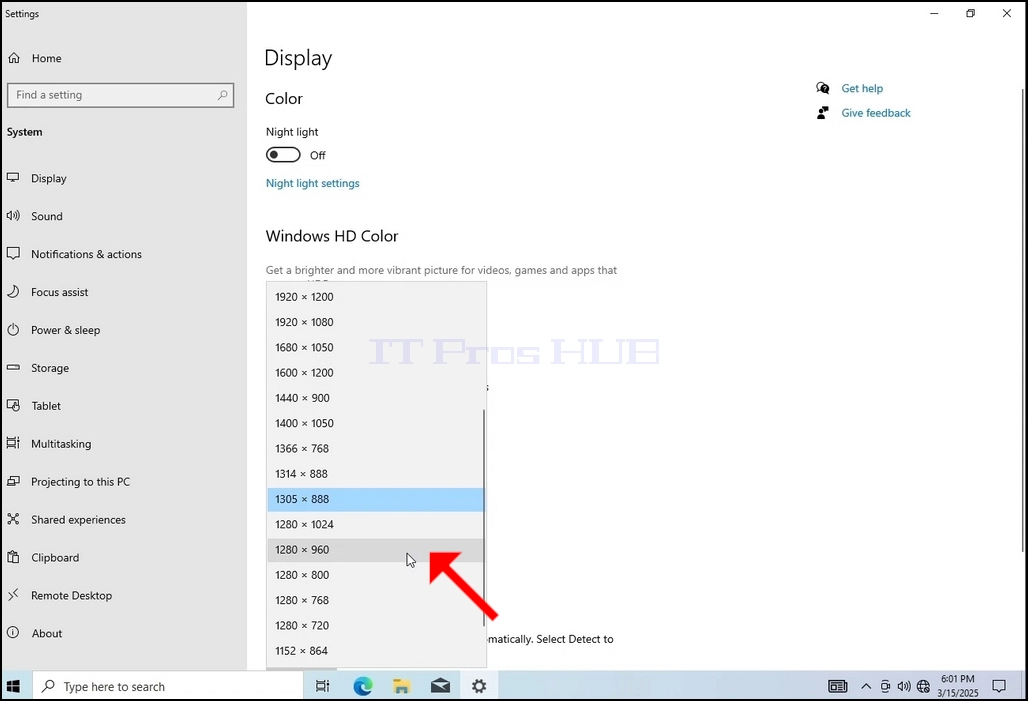This screenshot has height=701, width=1028.
Task: Click the Get help chat icon
Action: [x=823, y=88]
